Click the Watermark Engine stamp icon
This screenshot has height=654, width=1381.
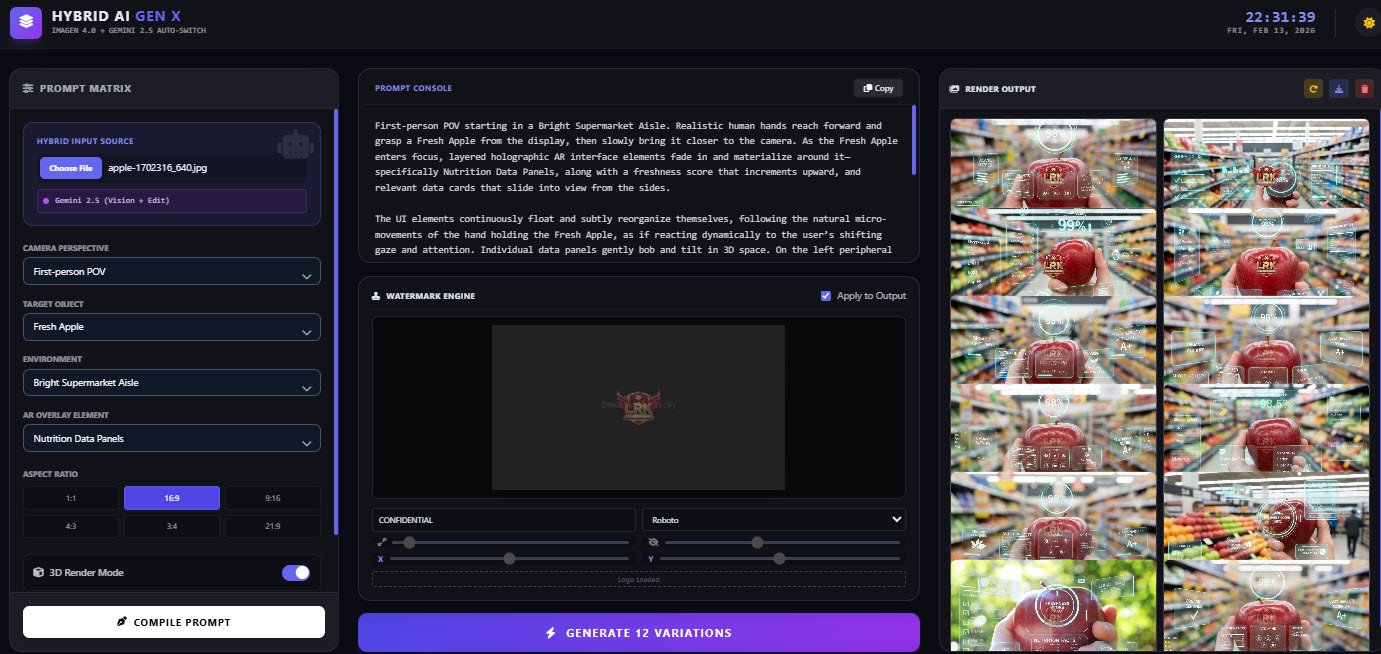[376, 296]
